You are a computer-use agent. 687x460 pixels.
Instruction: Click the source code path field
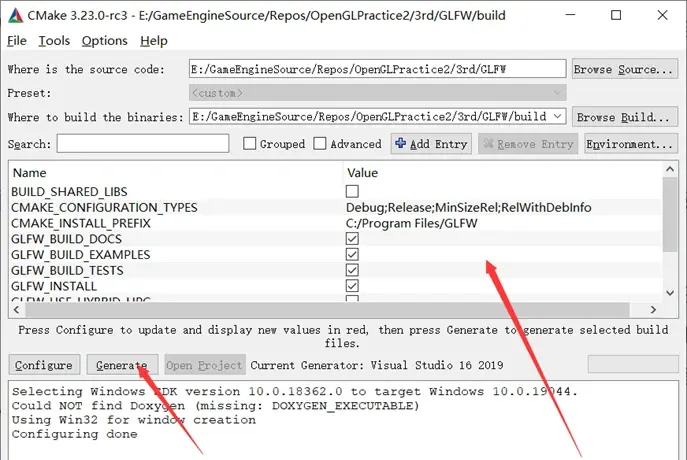pyautogui.click(x=377, y=69)
